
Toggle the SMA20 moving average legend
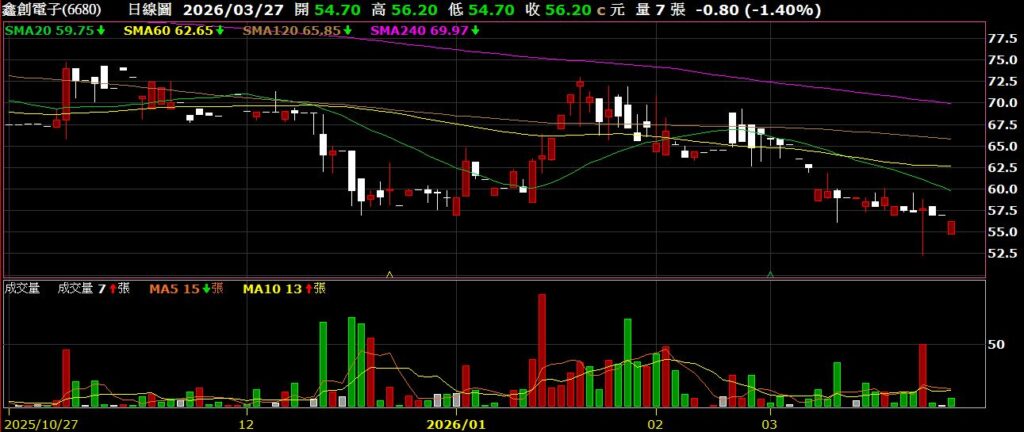[48, 31]
